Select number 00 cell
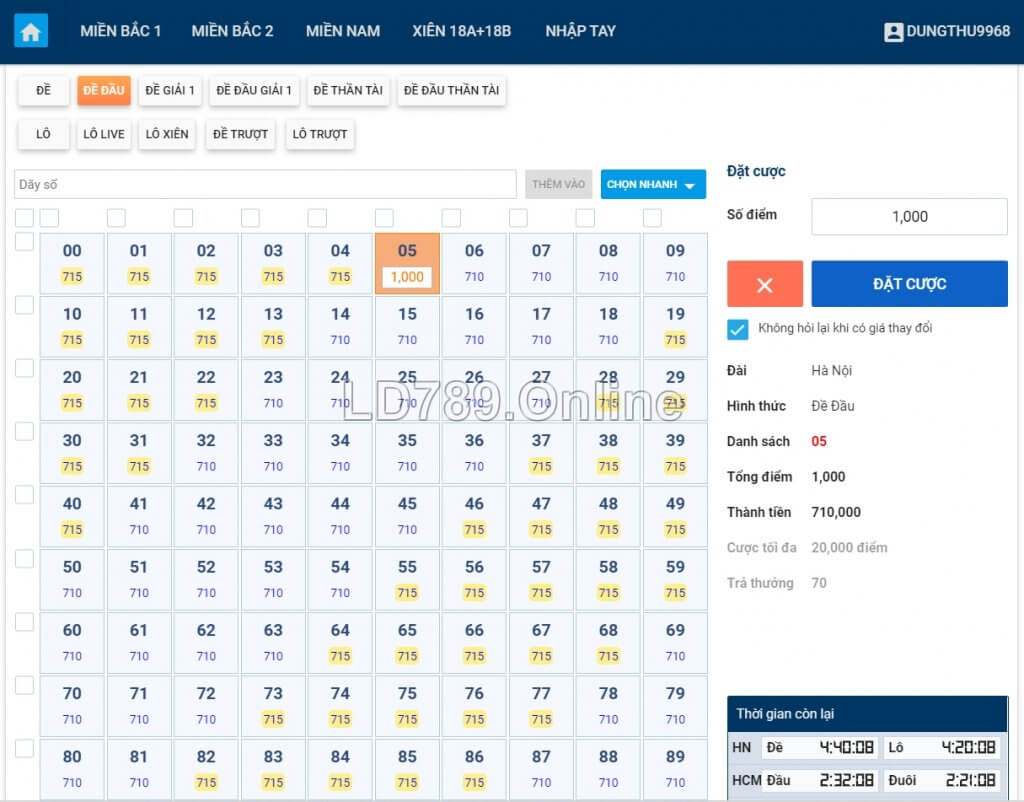 point(72,263)
